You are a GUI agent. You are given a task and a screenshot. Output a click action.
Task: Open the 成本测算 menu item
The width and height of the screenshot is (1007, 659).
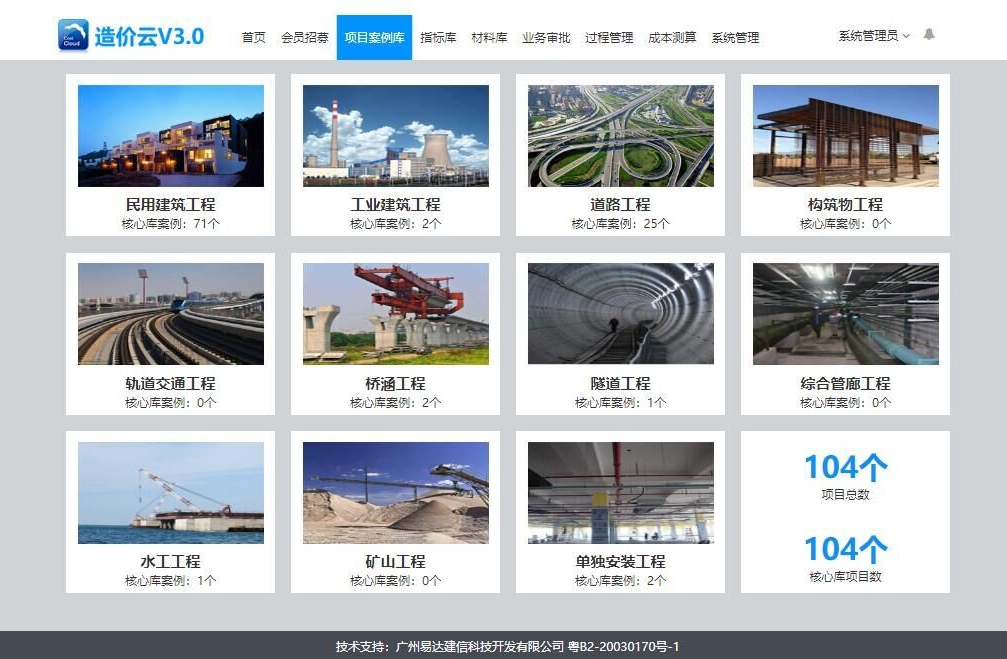tap(672, 37)
